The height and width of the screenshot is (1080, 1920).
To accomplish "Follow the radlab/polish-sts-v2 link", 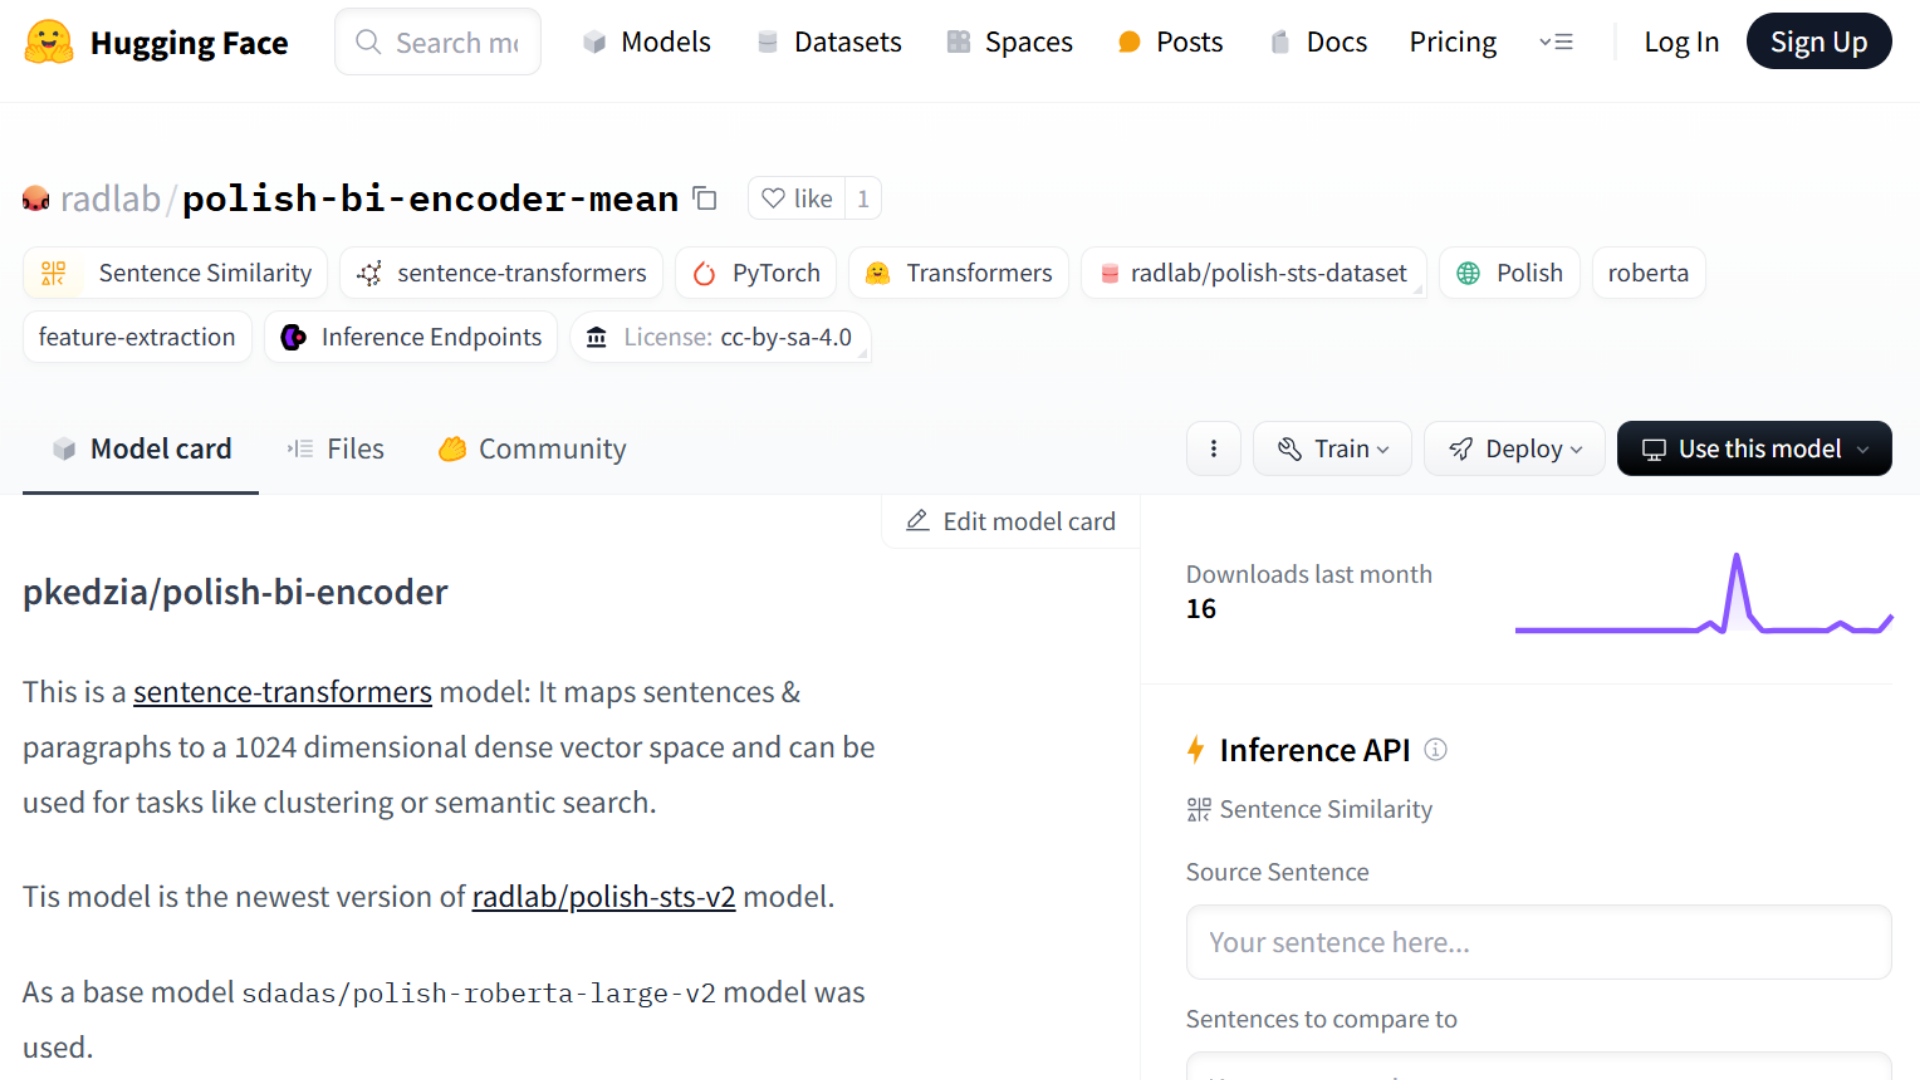I will (603, 897).
